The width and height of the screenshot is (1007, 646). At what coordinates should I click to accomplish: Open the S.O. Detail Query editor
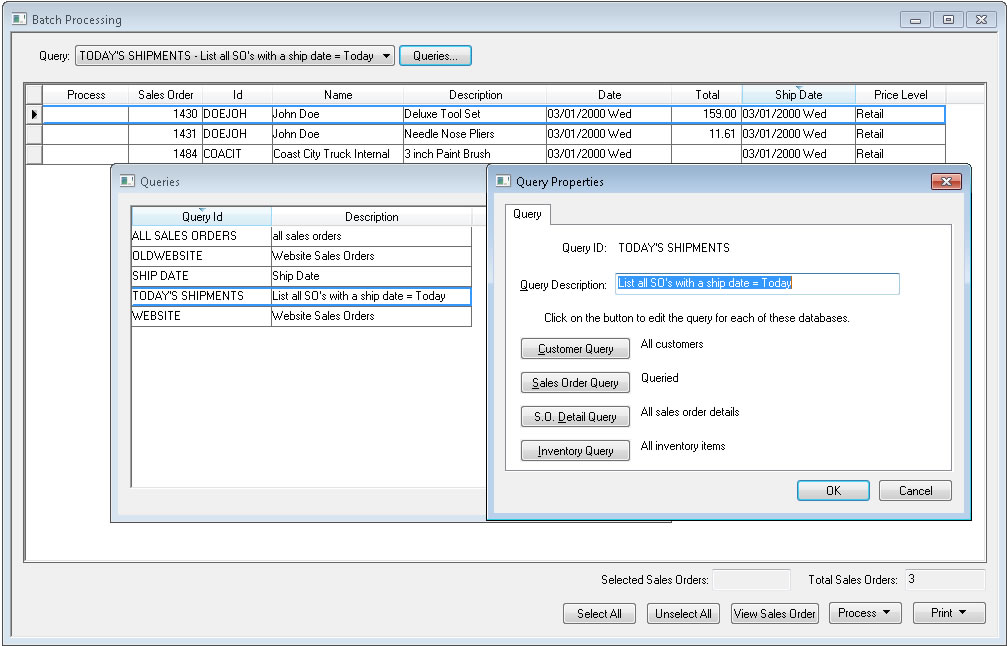(x=574, y=416)
